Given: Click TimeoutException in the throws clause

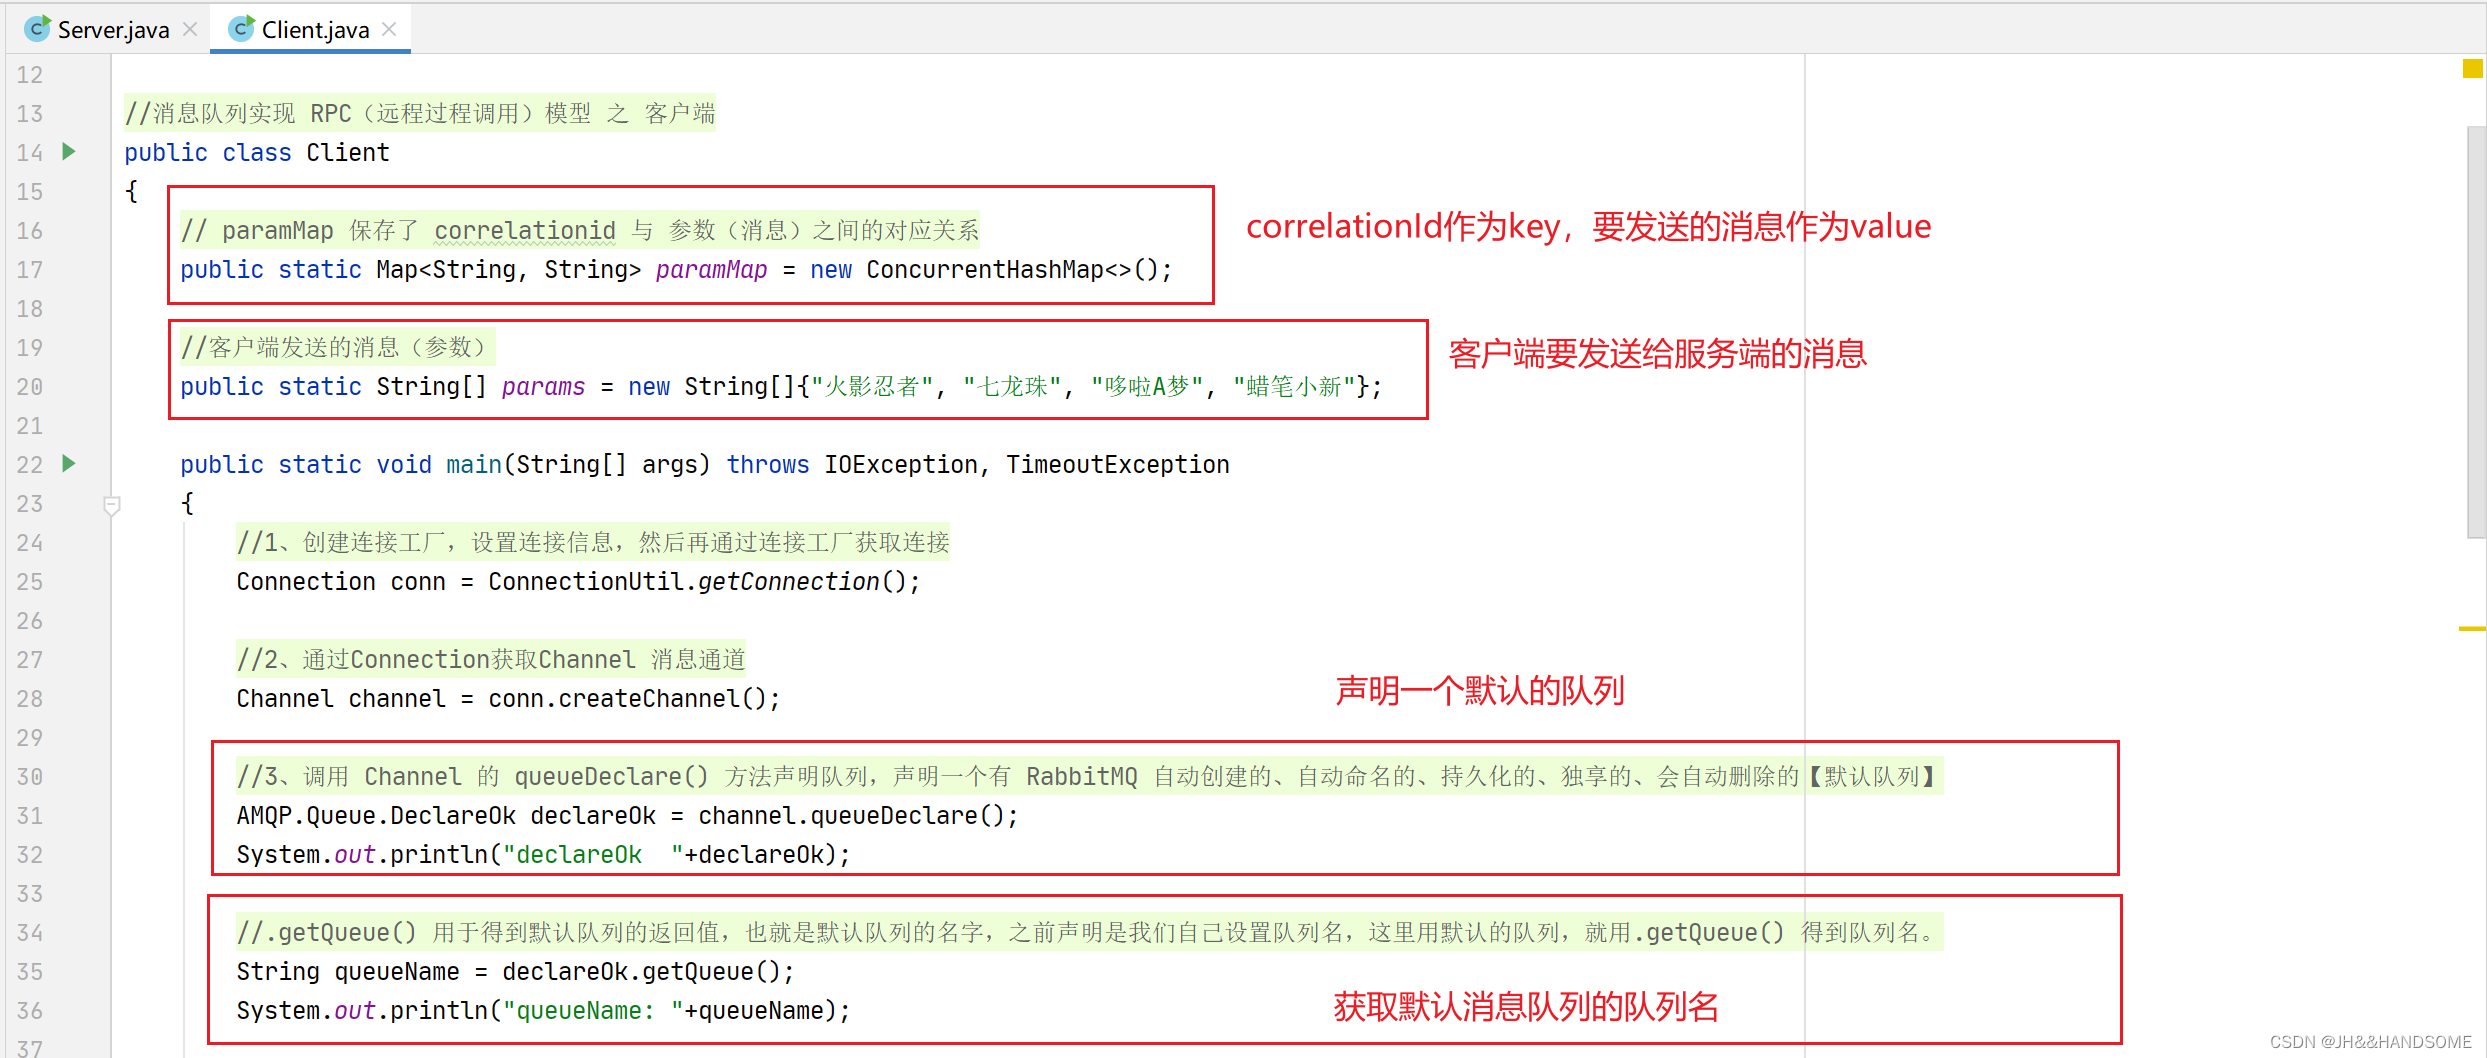Looking at the screenshot, I should [1118, 465].
